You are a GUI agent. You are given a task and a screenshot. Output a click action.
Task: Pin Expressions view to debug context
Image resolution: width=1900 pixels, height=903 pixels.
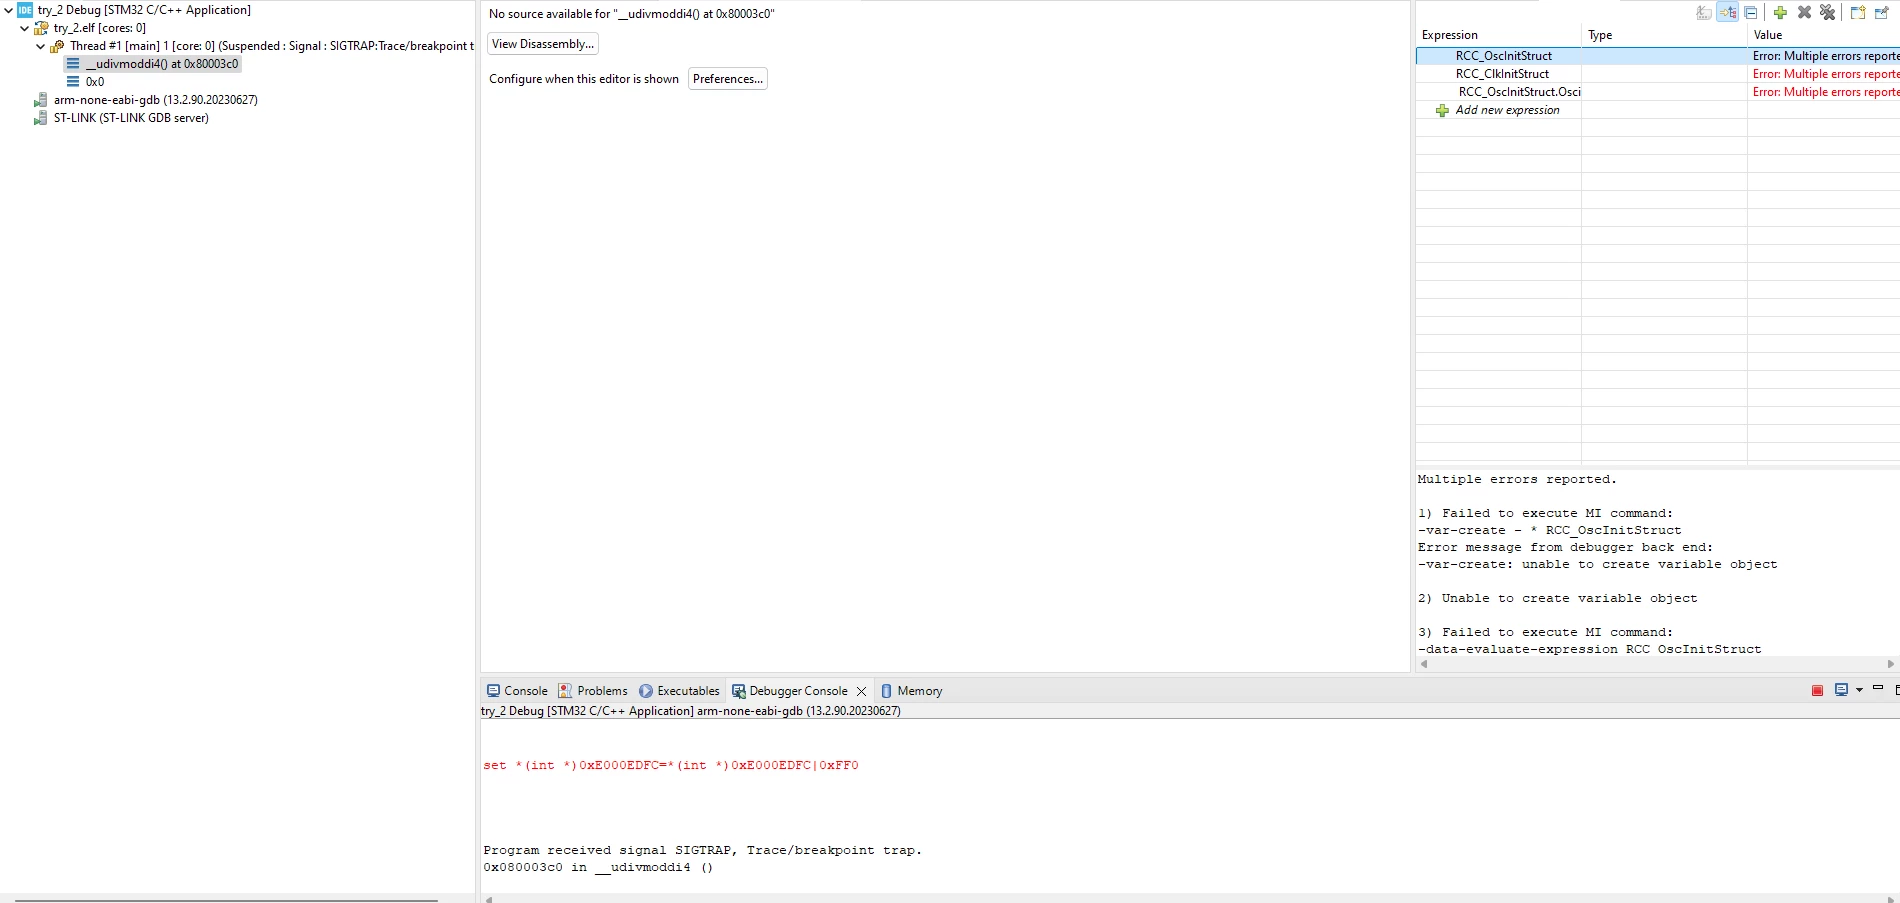[x=1882, y=13]
